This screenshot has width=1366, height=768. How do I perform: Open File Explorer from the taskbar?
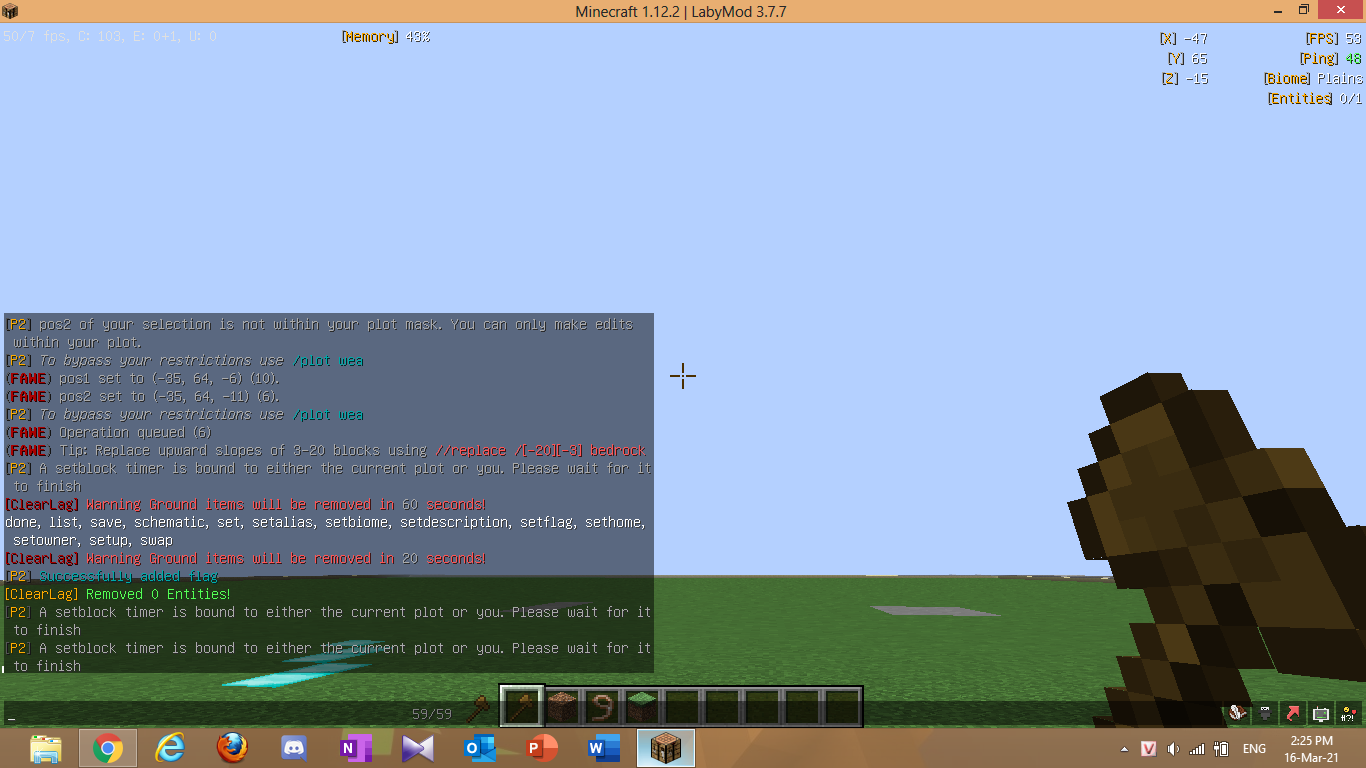tap(46, 748)
